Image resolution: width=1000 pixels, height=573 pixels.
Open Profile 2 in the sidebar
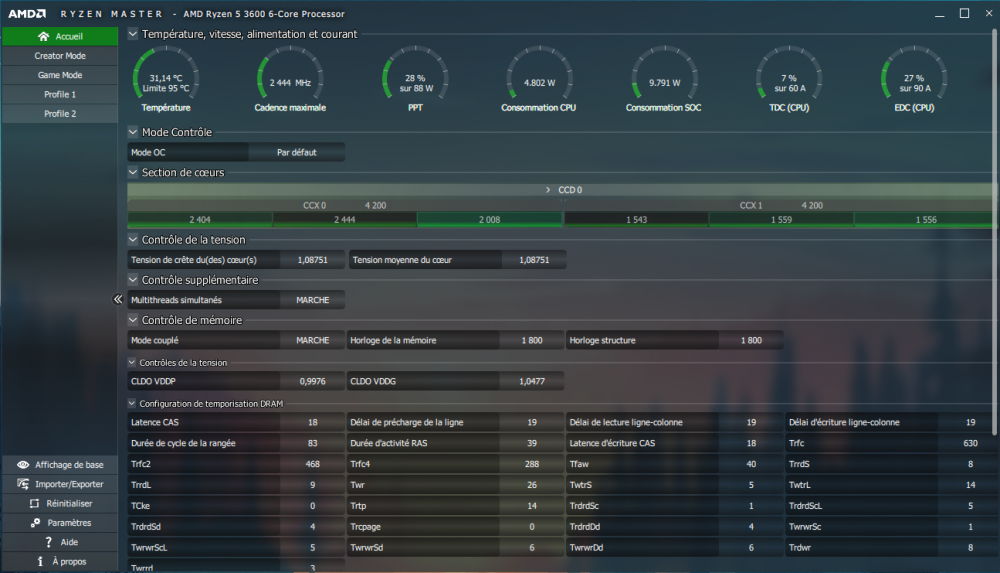click(x=59, y=114)
